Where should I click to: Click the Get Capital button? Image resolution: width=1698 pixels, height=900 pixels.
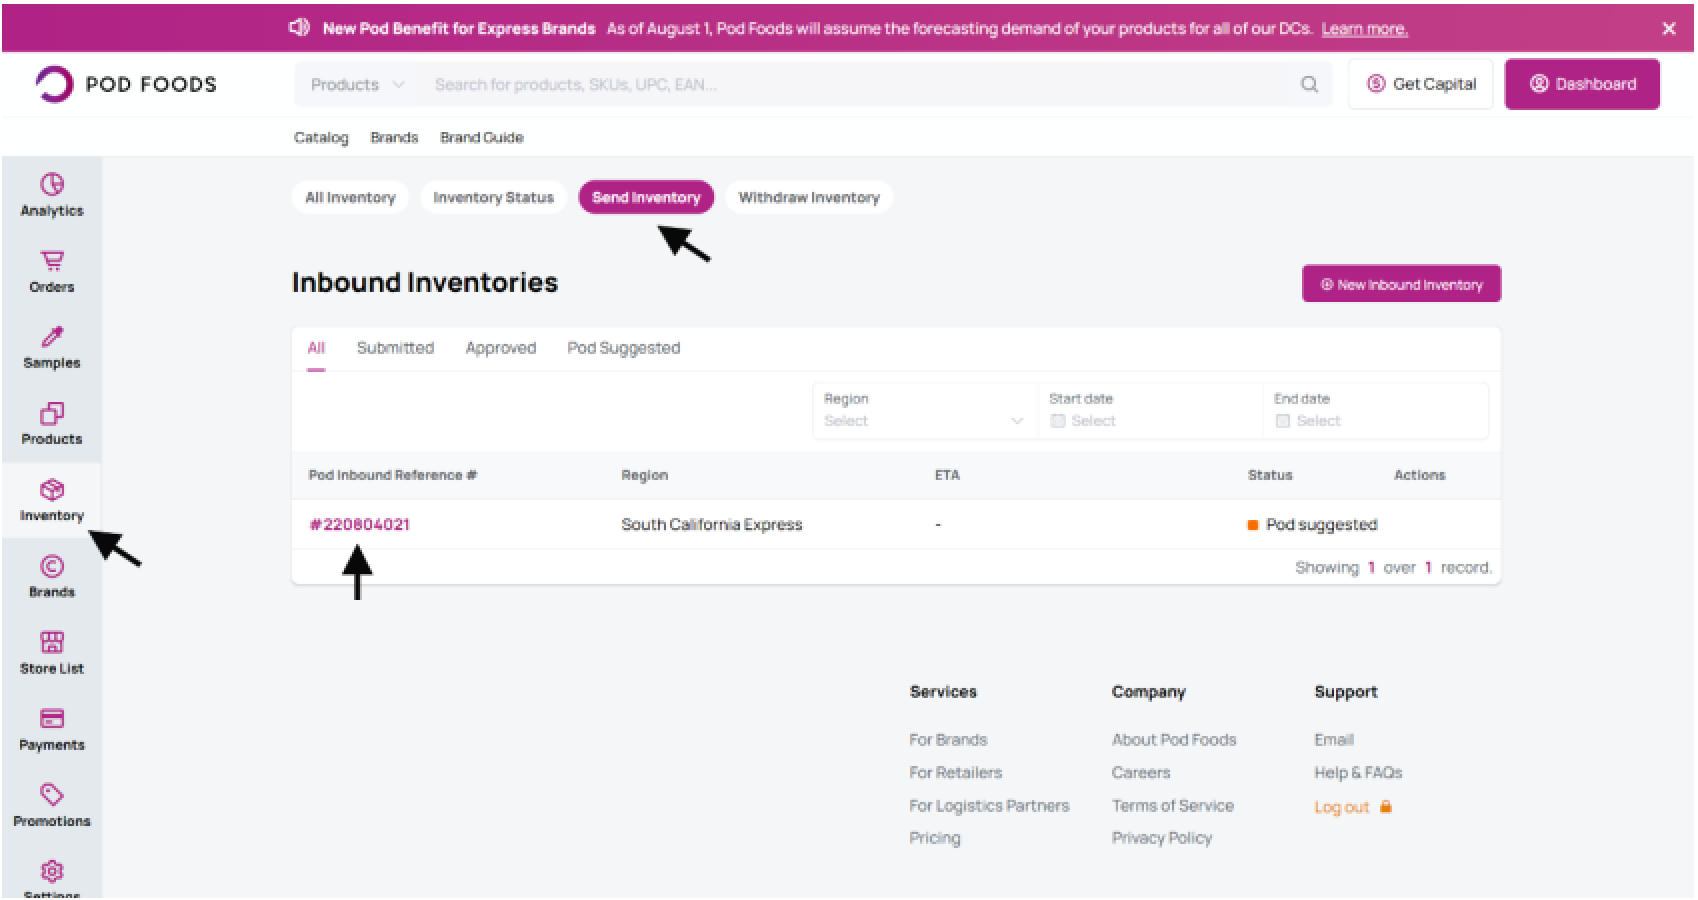coord(1420,84)
